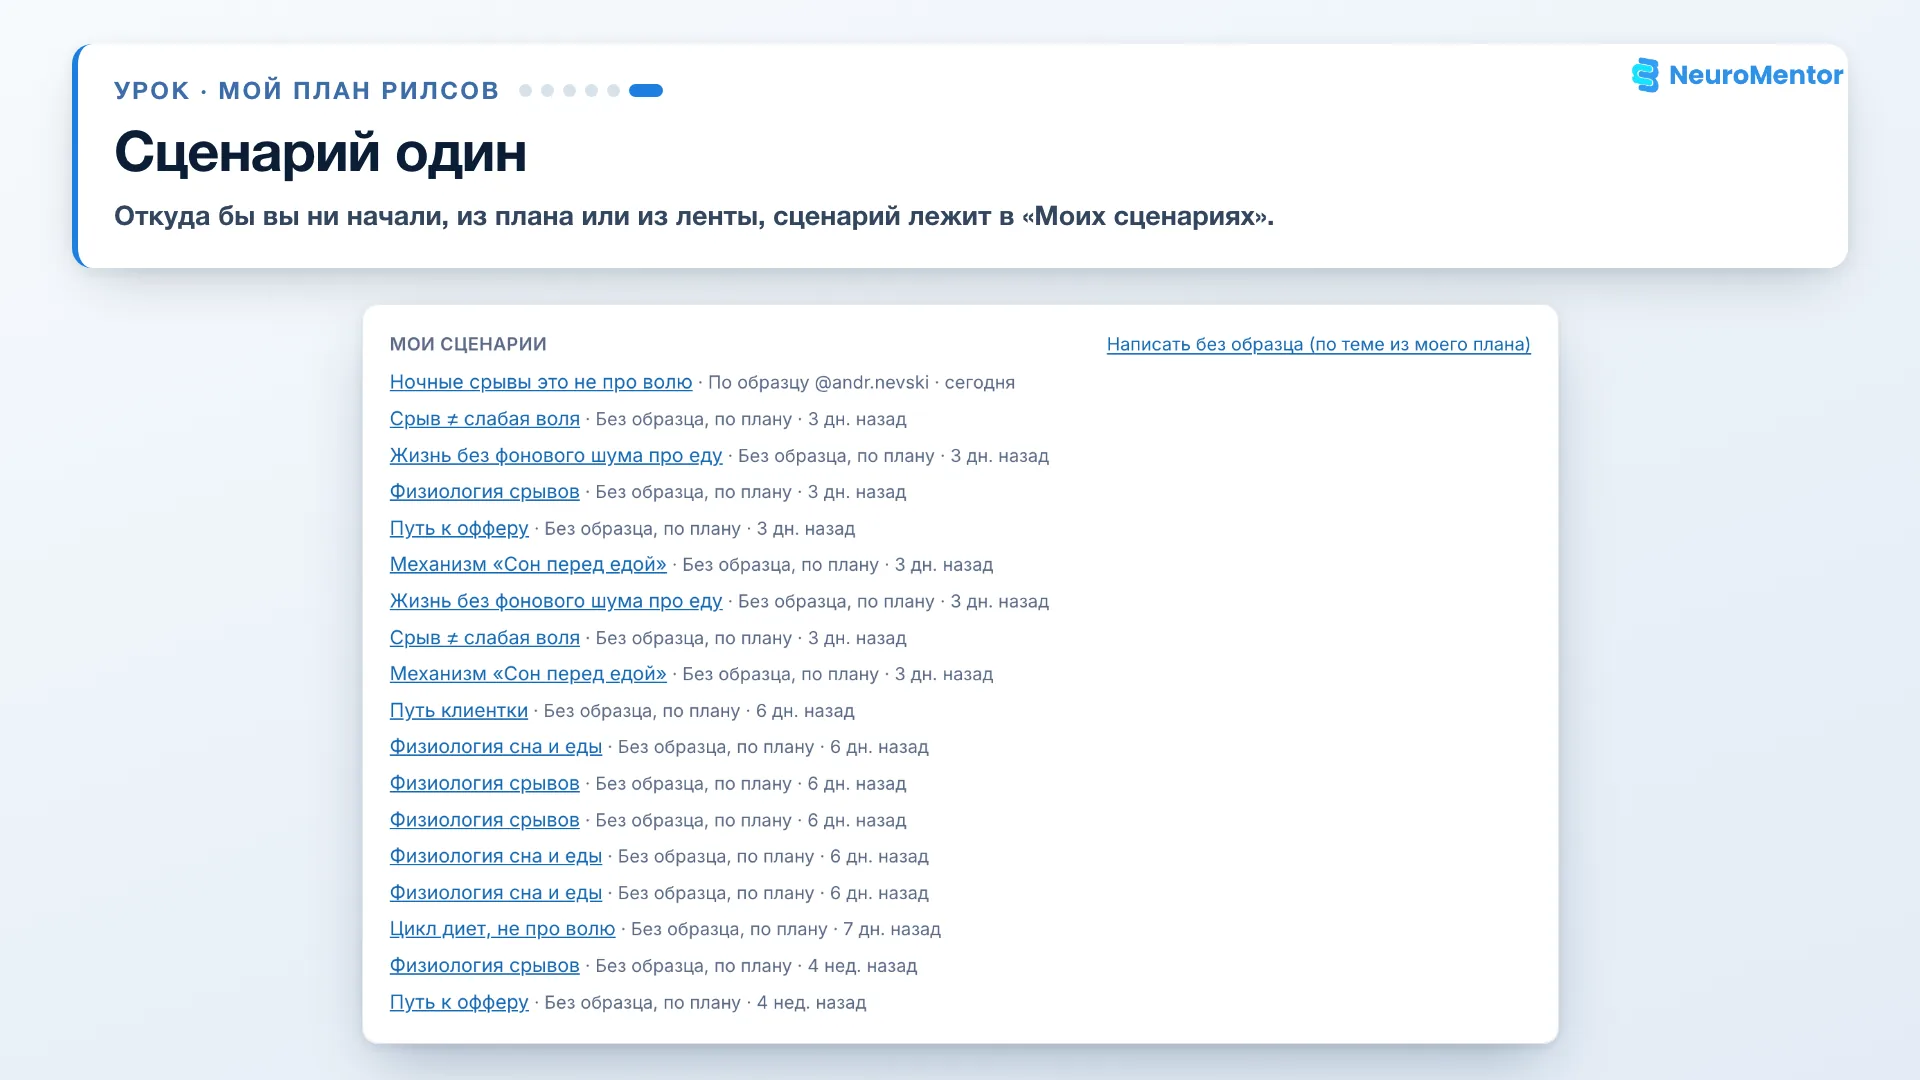Open Путь к офферу scenario from 3 дн. назад
1920x1080 pixels.
tap(459, 528)
